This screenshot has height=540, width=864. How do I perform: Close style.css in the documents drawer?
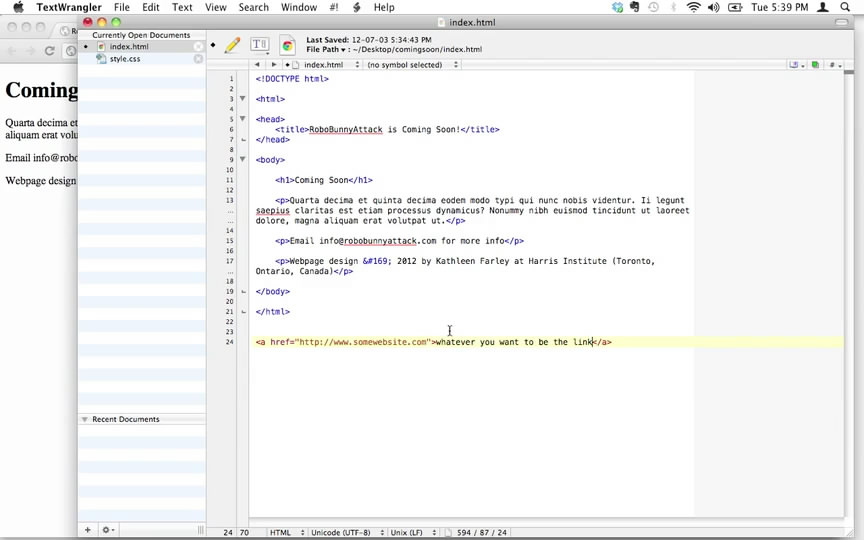point(198,59)
